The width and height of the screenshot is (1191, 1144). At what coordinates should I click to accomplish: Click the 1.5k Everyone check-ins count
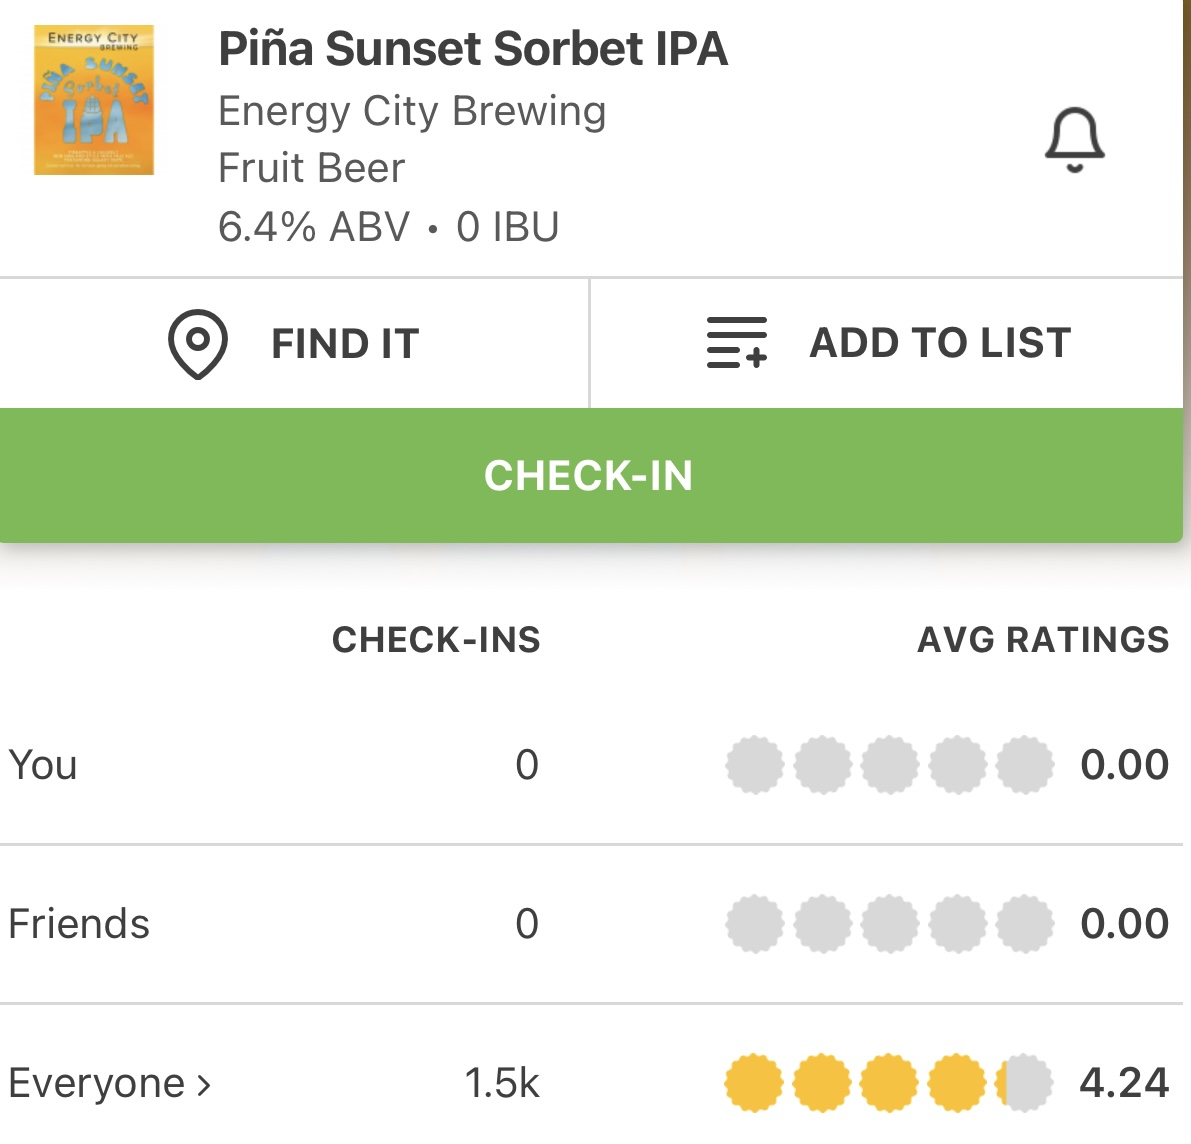point(501,1083)
